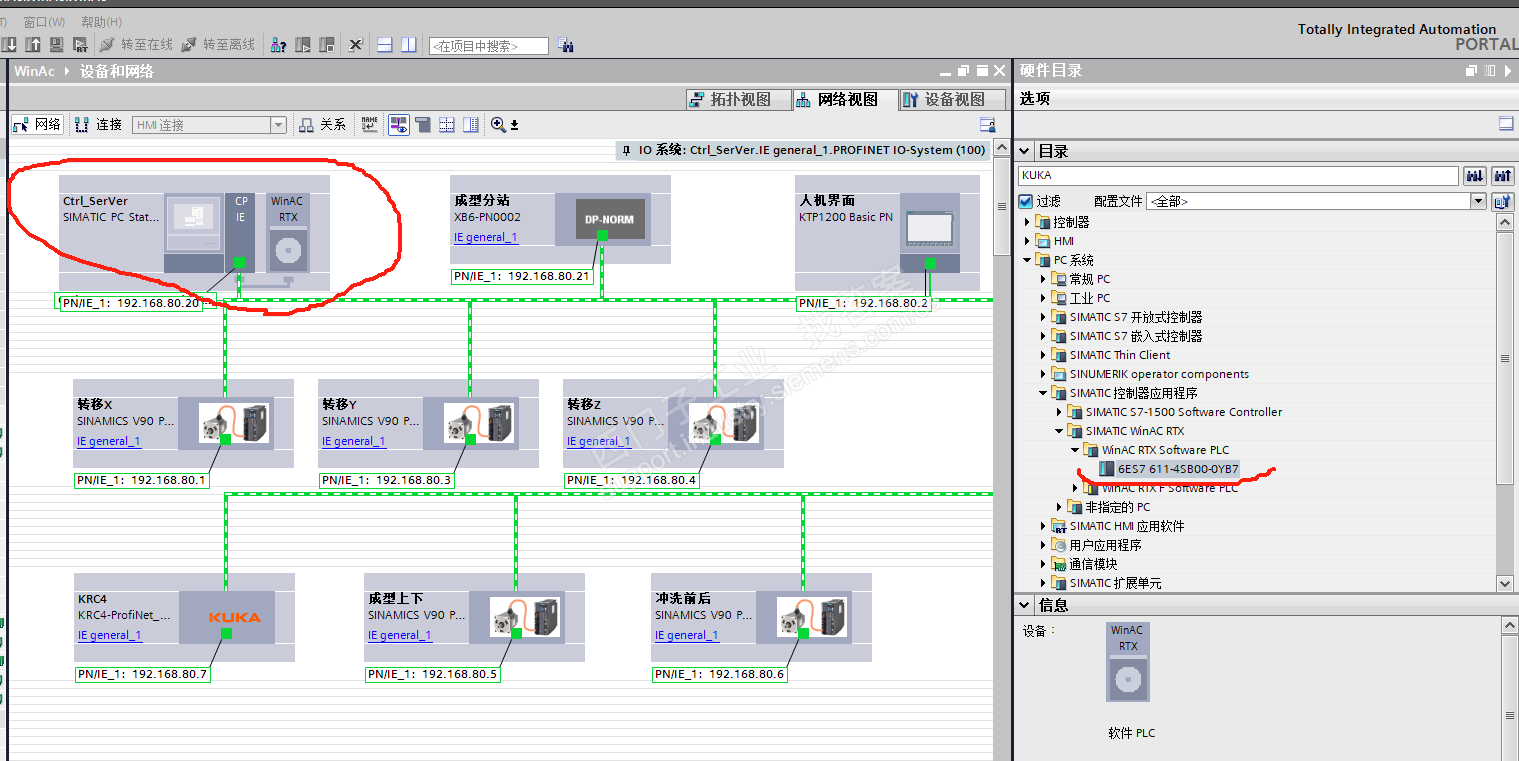
Task: Click the start CPU icon
Action: tap(303, 45)
